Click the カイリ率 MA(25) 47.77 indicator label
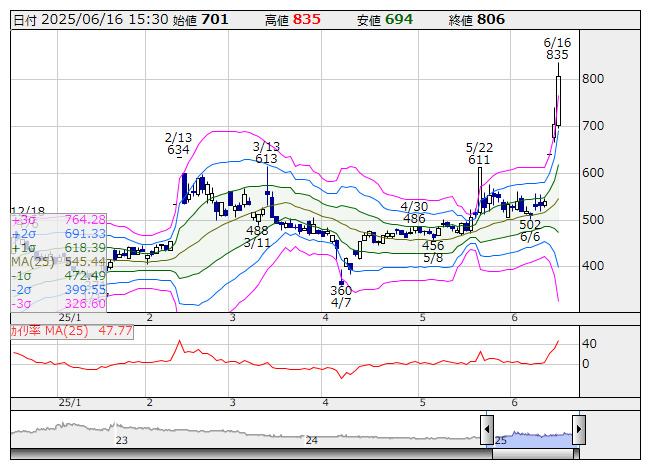The width and height of the screenshot is (653, 470). [x=72, y=332]
